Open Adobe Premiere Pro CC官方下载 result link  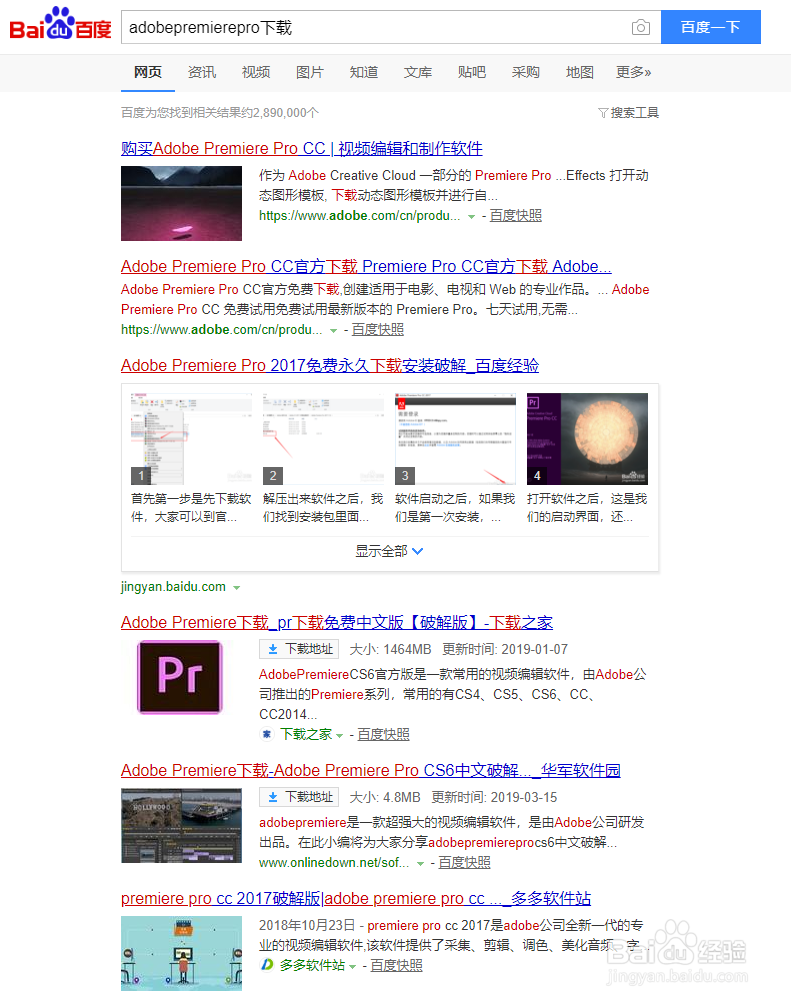coord(366,266)
